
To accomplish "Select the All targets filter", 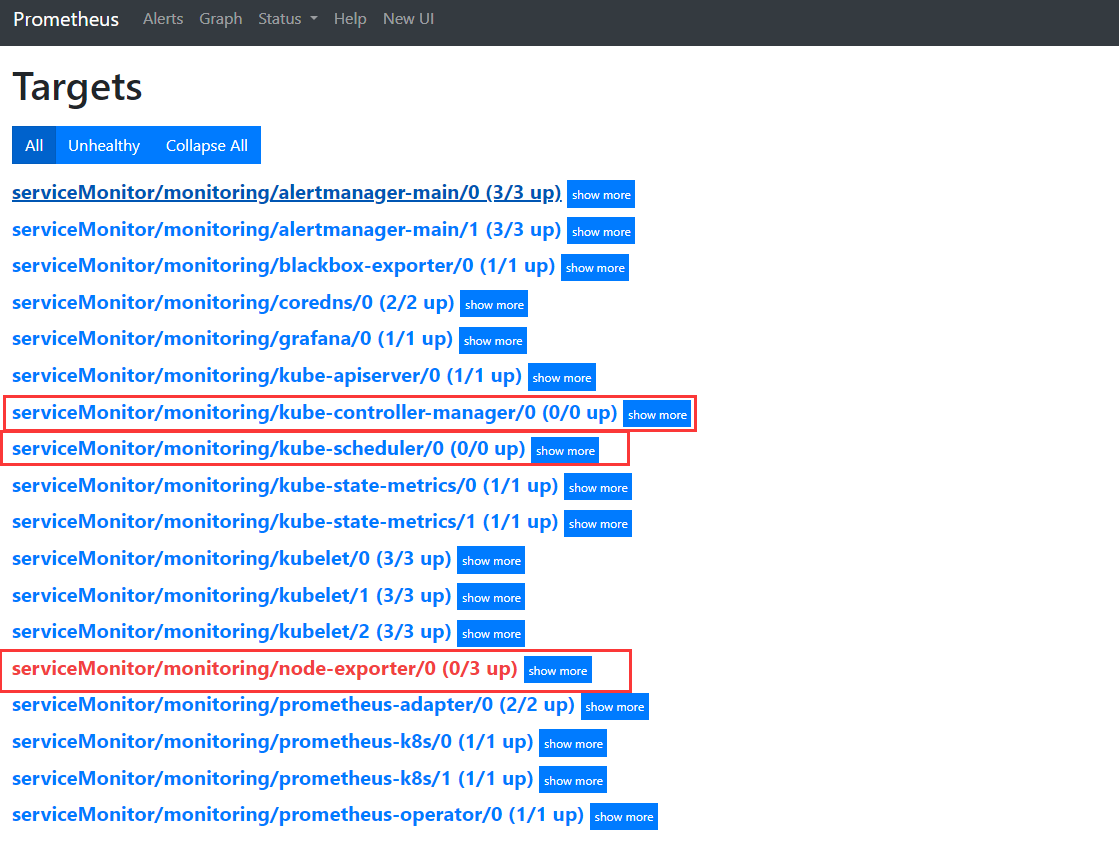I will point(34,146).
